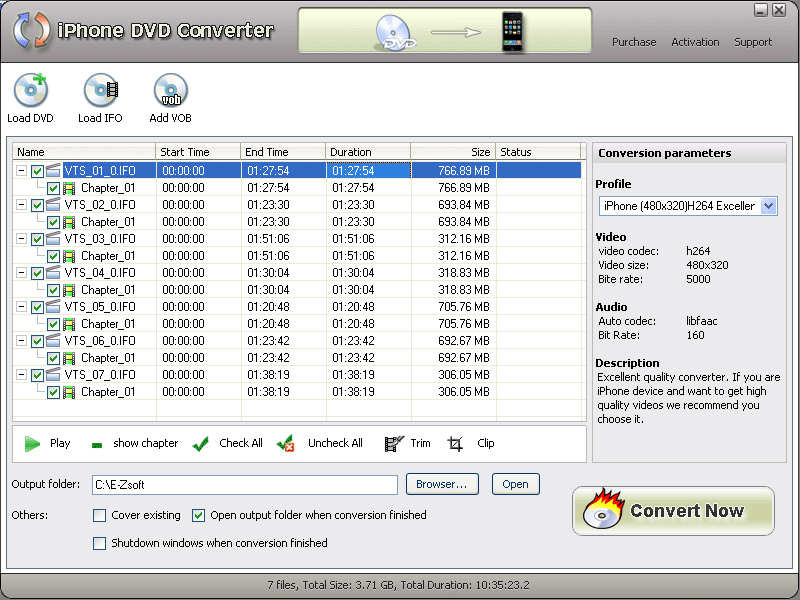800x600 pixels.
Task: Uncheck Chapter_01 checkbox under VTS_05_0.IFO
Action: point(53,324)
